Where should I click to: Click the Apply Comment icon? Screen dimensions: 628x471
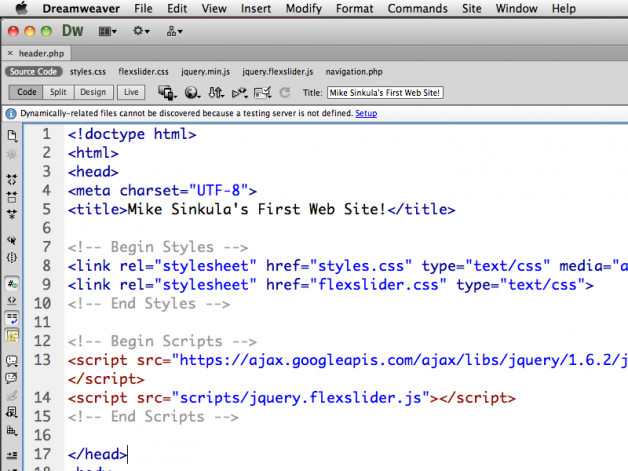pos(12,361)
